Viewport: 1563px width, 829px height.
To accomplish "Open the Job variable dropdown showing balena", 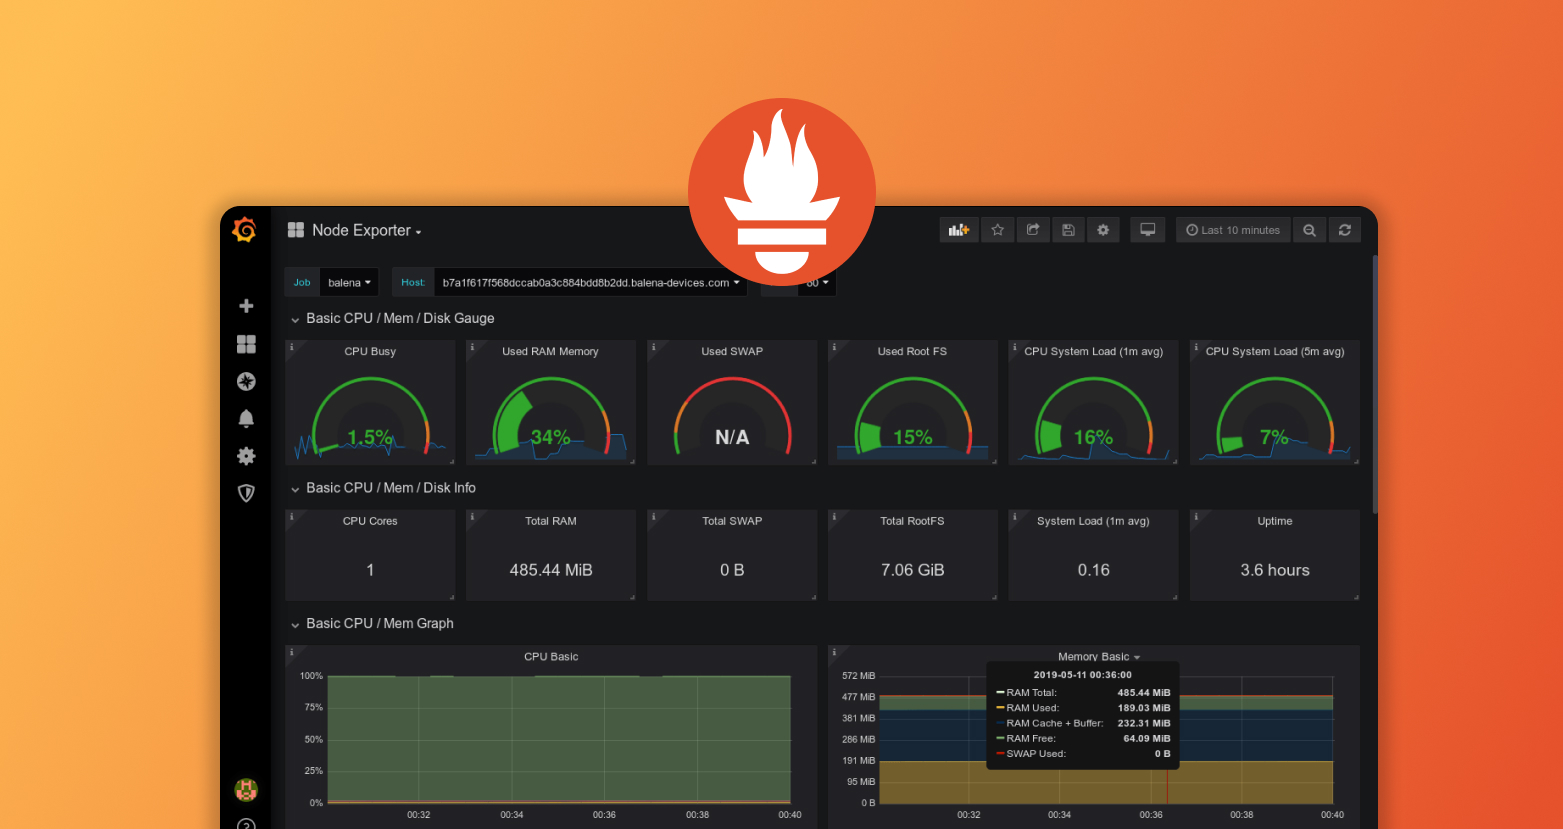I will [x=349, y=283].
